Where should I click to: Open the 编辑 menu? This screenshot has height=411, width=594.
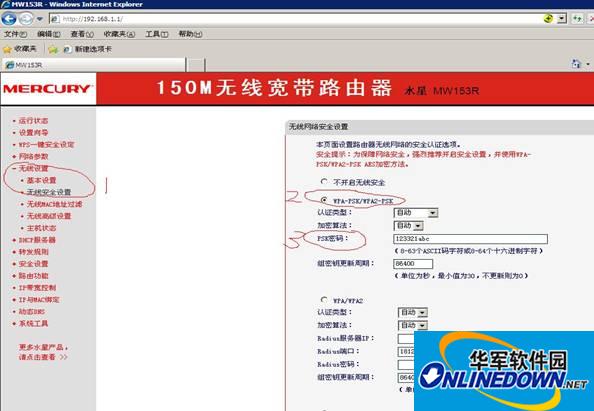[49, 34]
